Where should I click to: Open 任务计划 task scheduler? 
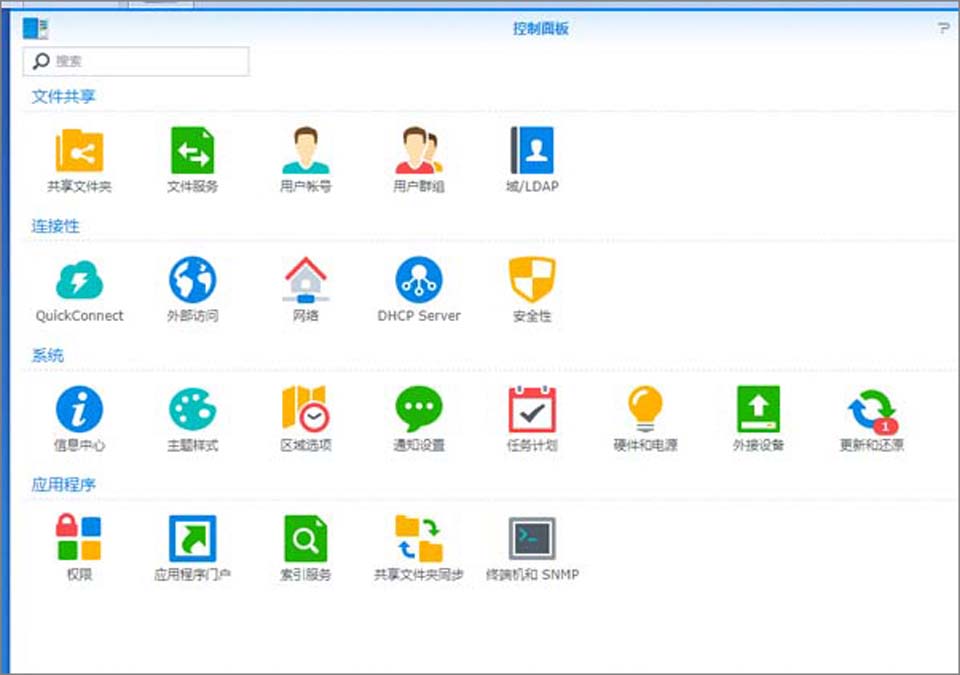tap(532, 409)
